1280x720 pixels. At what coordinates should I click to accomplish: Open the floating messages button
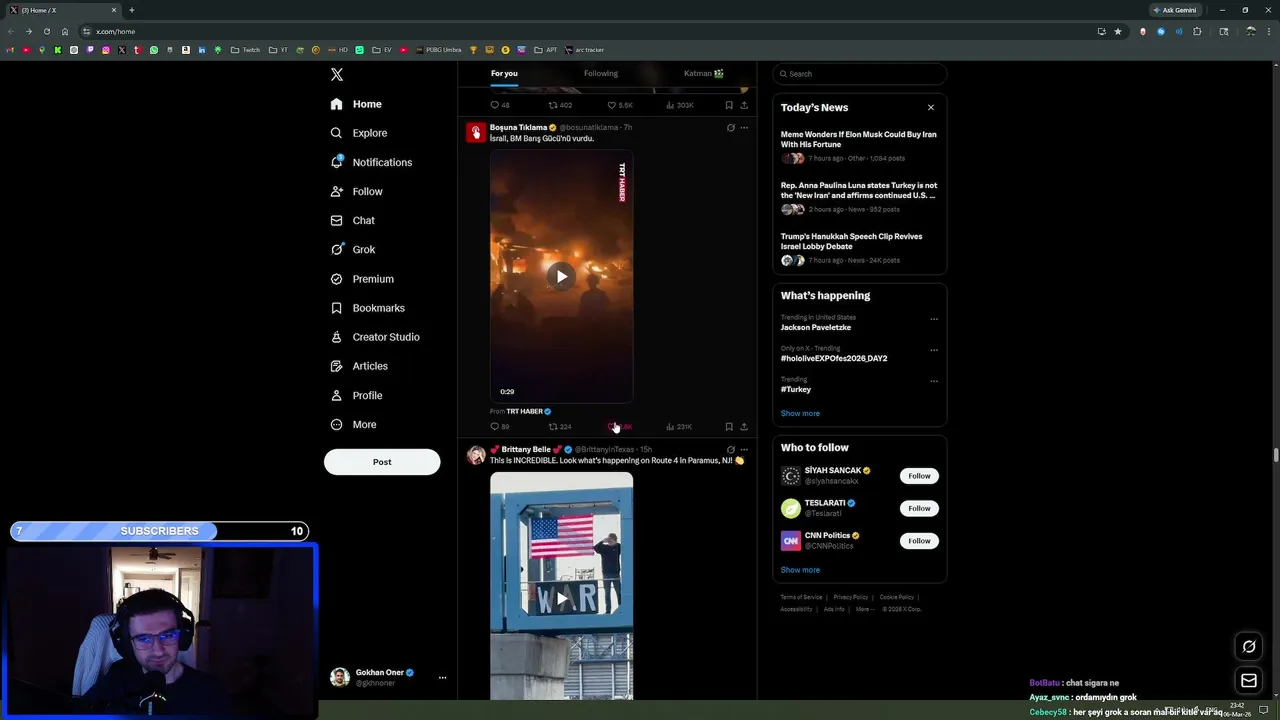click(1249, 681)
